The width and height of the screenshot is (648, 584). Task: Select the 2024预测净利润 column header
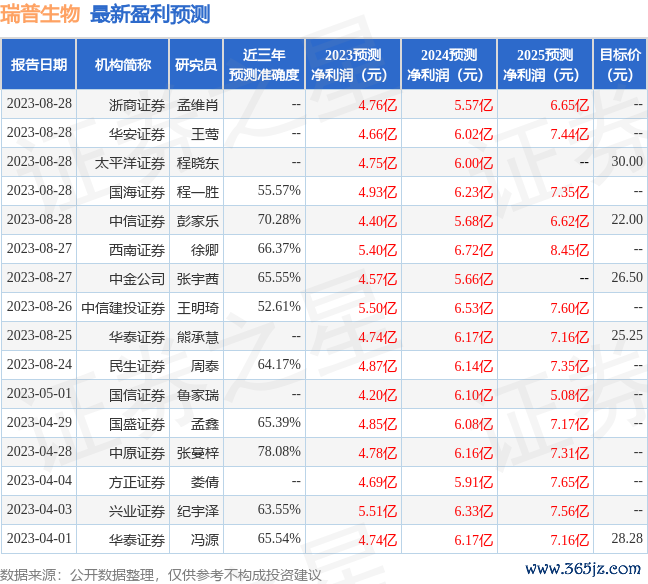click(449, 64)
